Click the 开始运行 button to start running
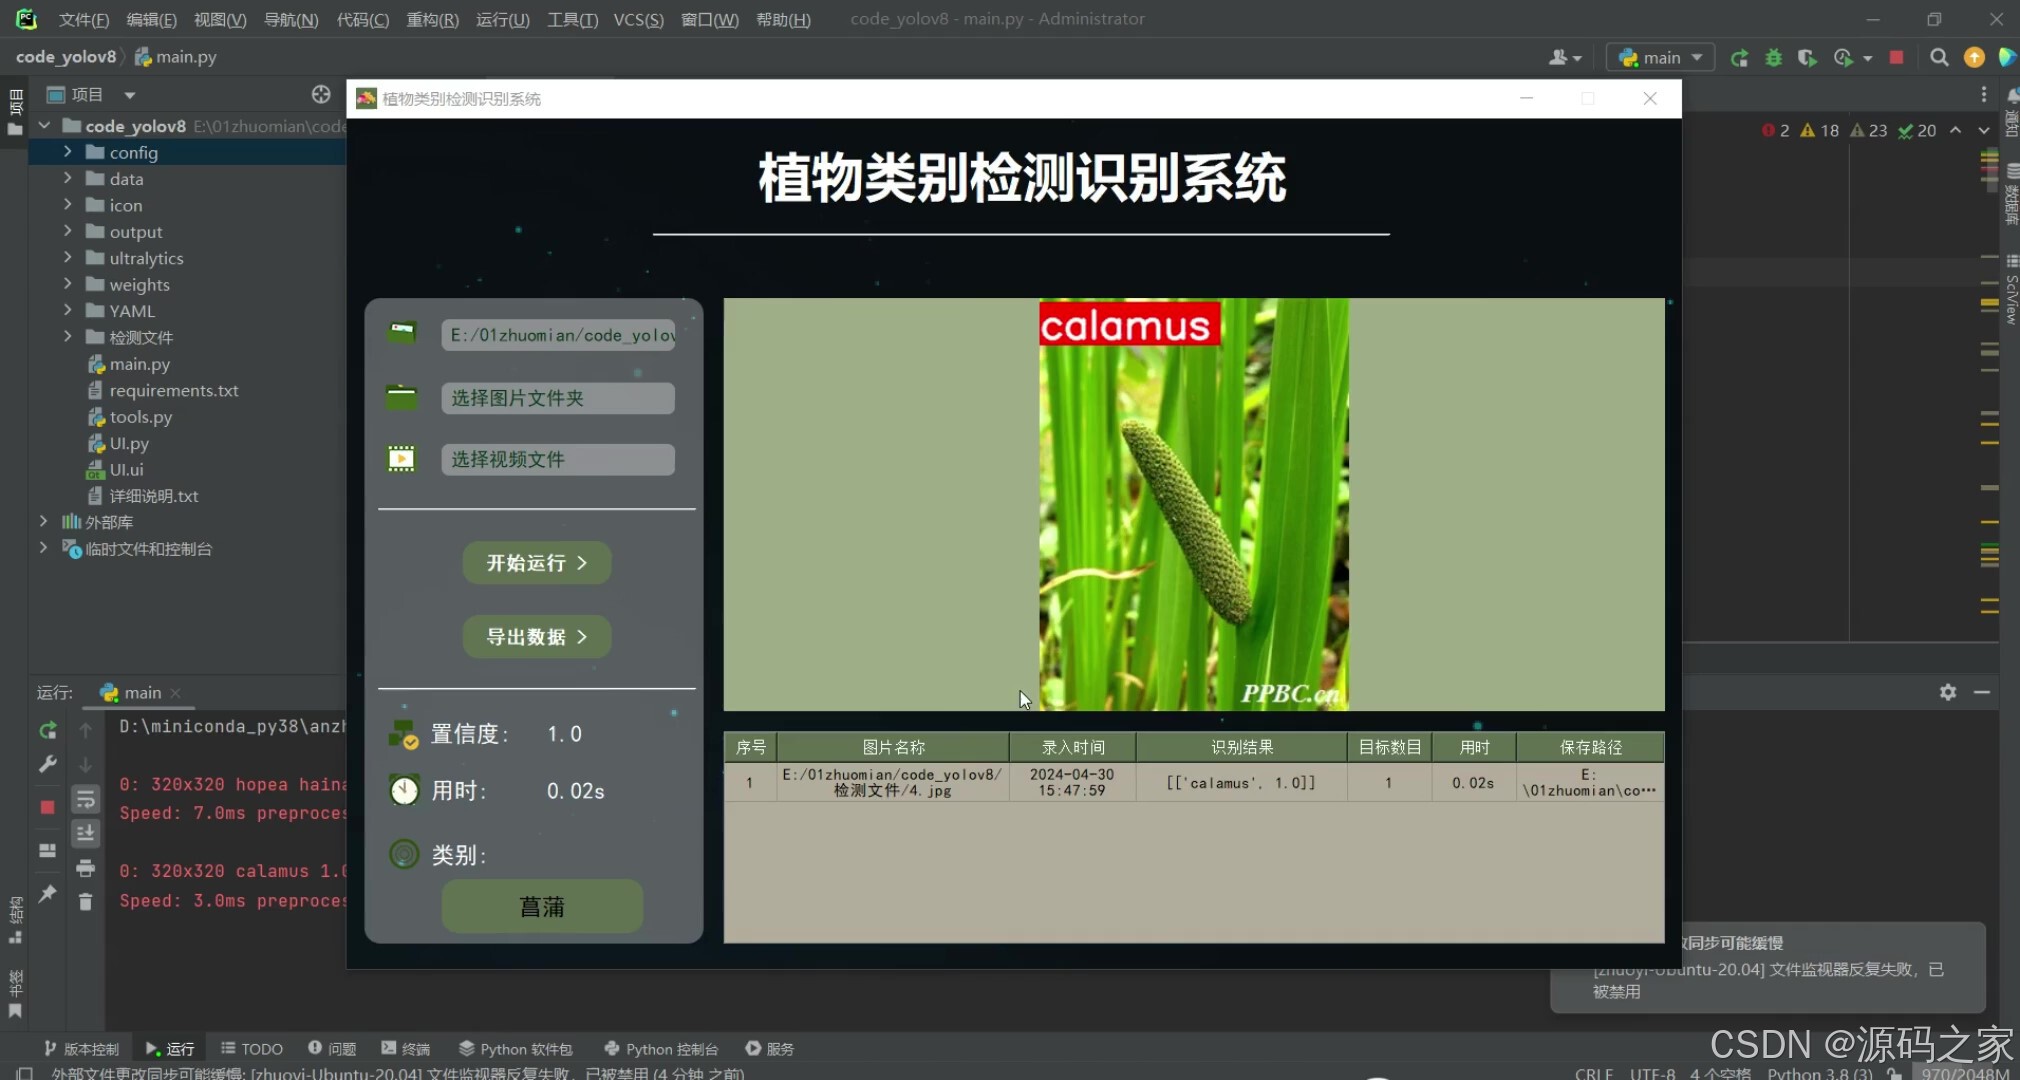This screenshot has height=1080, width=2020. (536, 563)
